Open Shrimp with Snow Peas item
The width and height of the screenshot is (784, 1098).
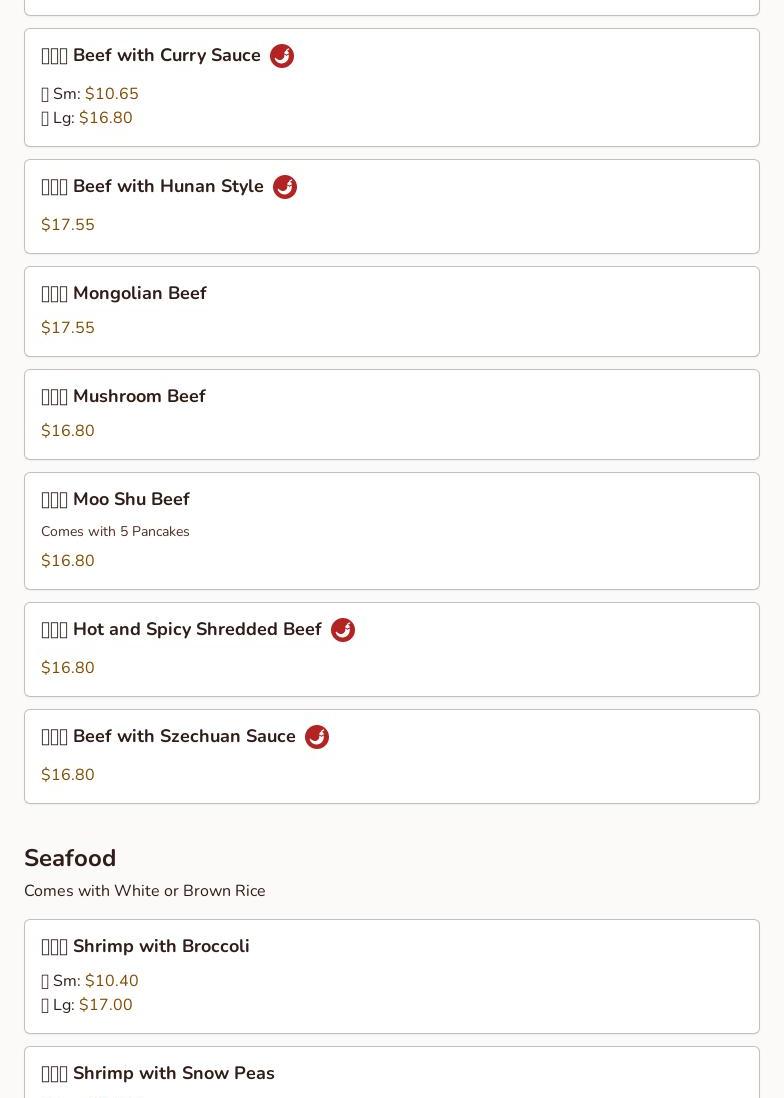click(392, 1072)
